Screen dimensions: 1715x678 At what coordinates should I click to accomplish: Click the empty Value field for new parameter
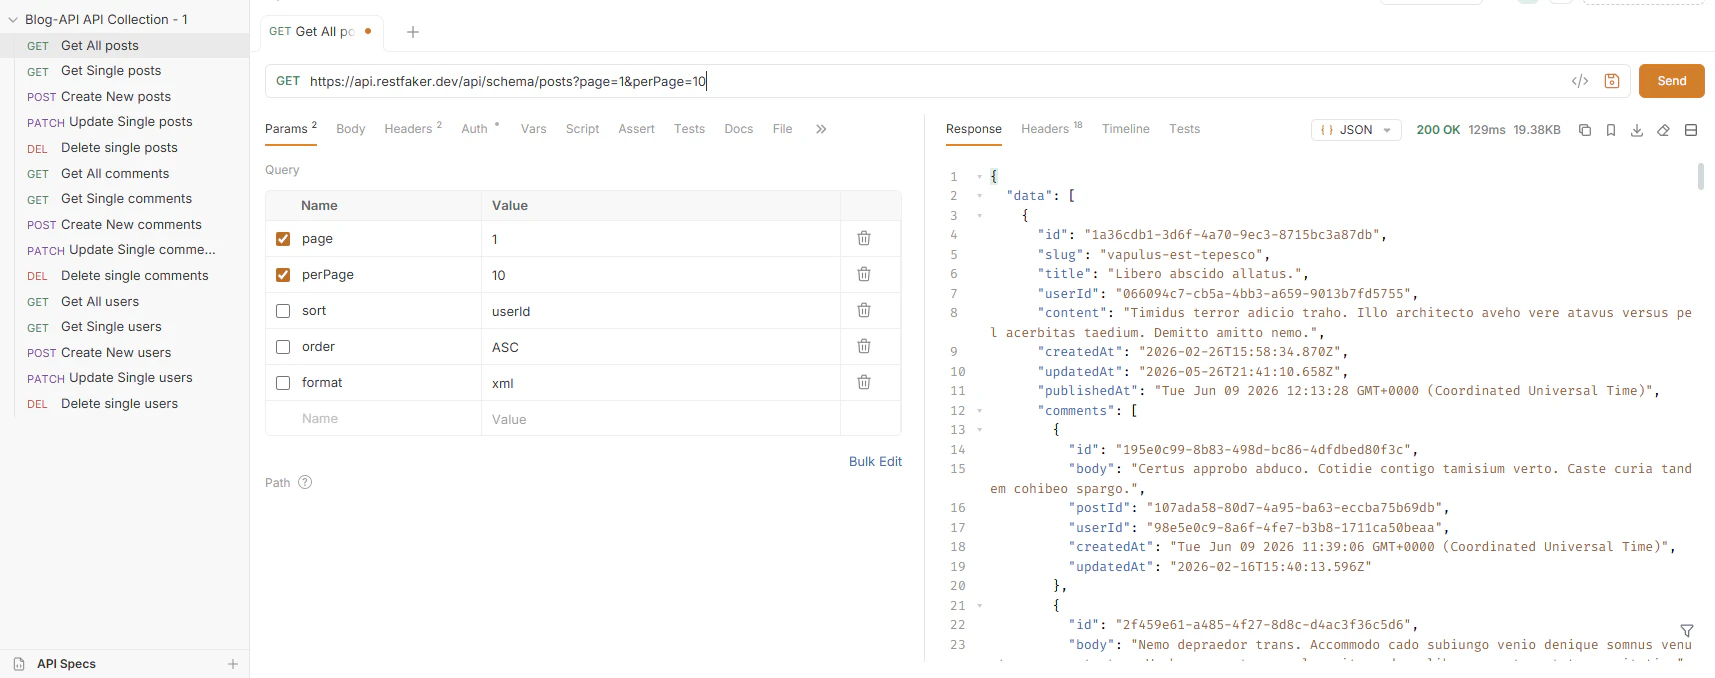click(x=660, y=419)
